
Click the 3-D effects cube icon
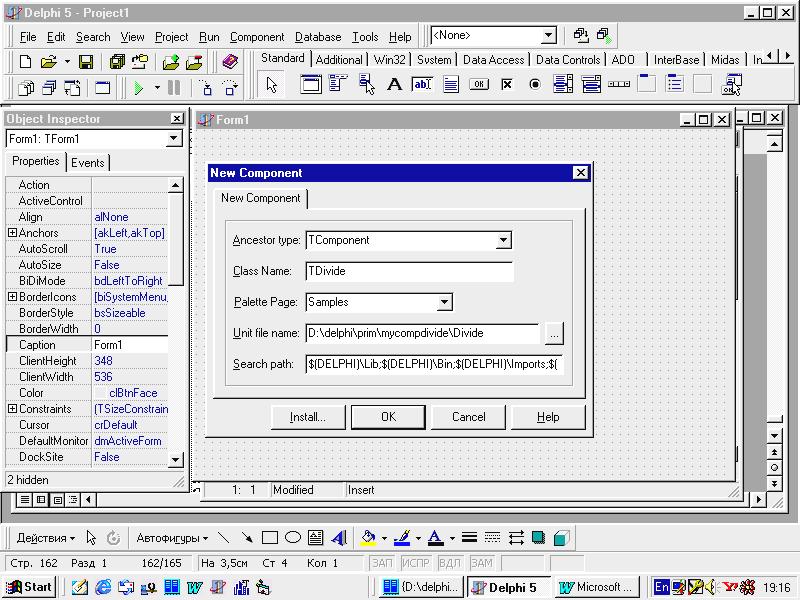click(x=561, y=538)
